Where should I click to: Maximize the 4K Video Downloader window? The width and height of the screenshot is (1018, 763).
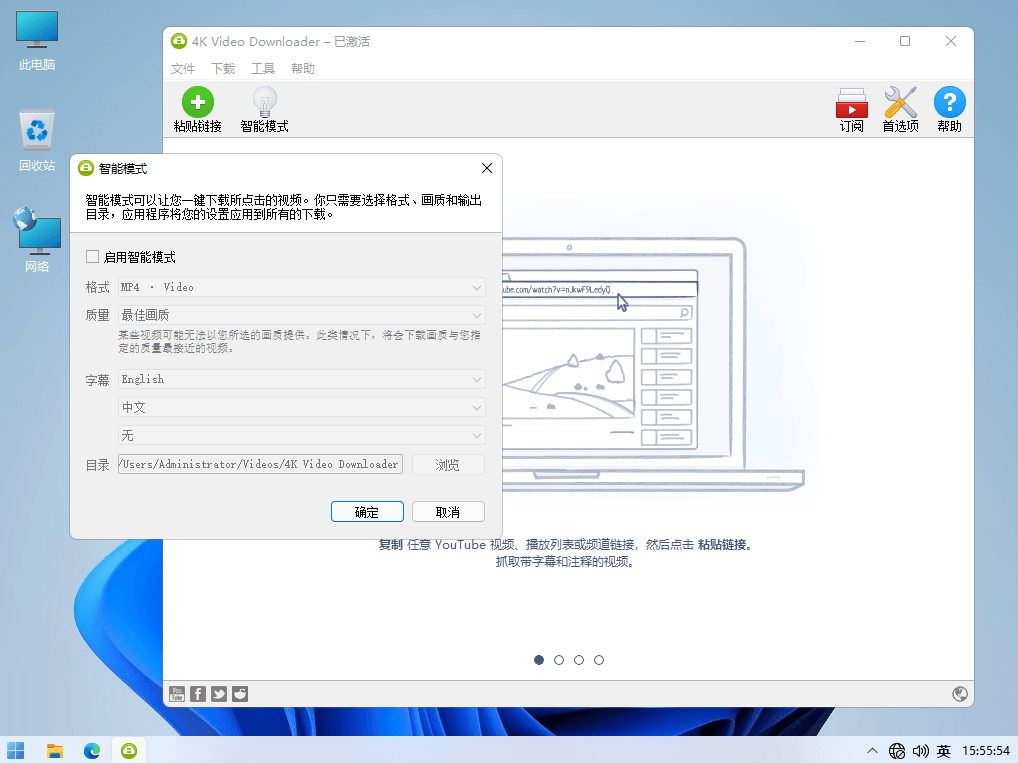[905, 41]
